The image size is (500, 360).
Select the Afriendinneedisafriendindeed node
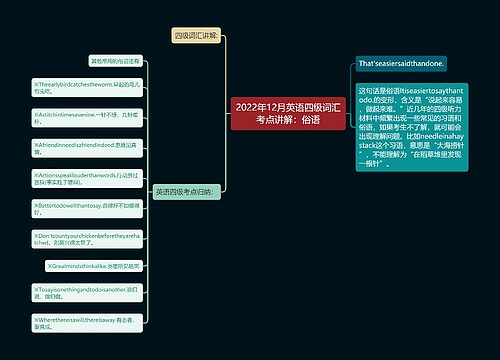click(87, 148)
